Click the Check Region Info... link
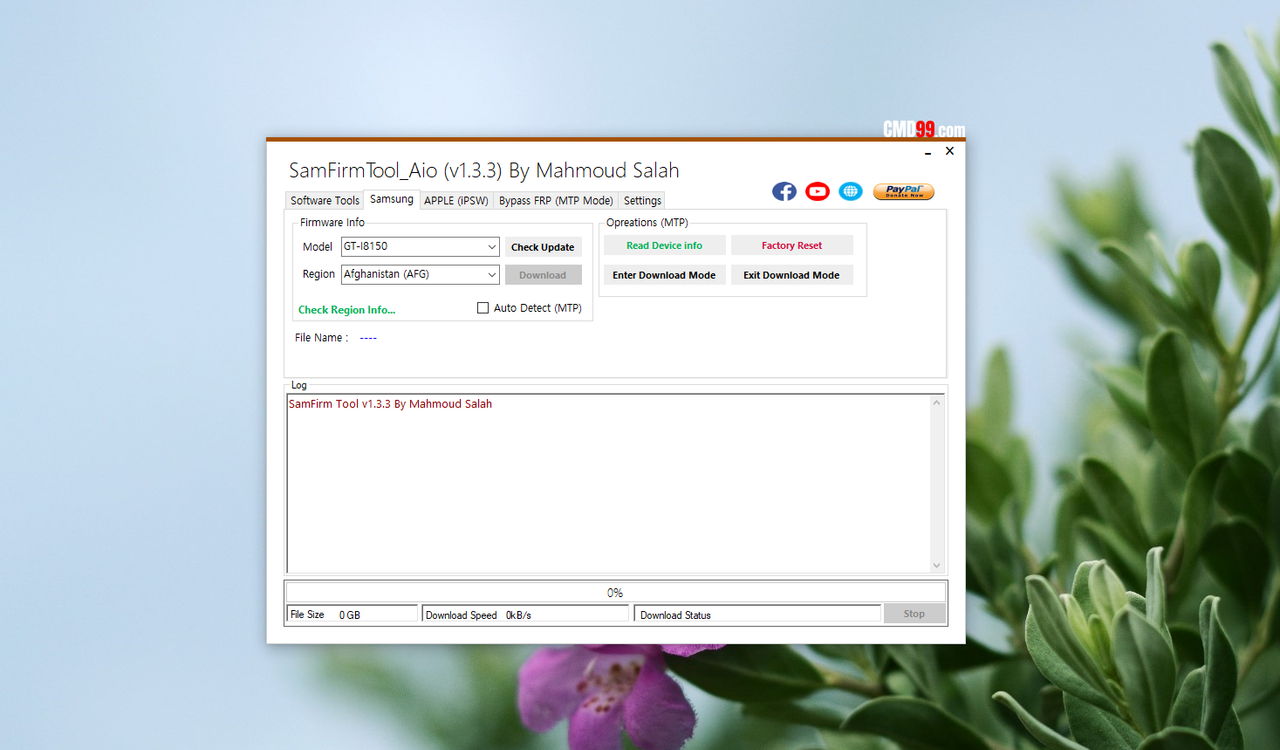The image size is (1280, 750). (347, 310)
